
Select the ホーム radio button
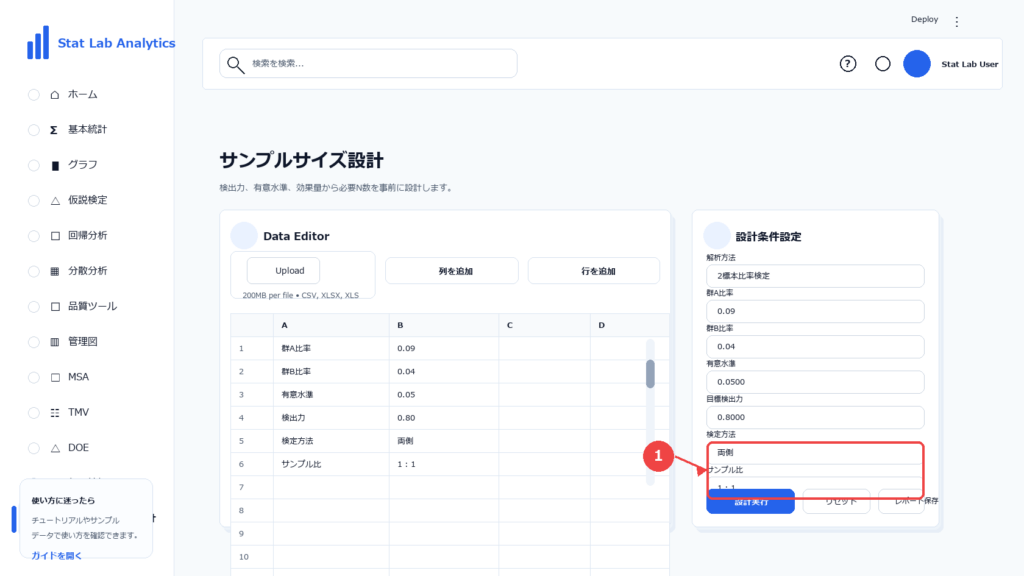point(34,95)
